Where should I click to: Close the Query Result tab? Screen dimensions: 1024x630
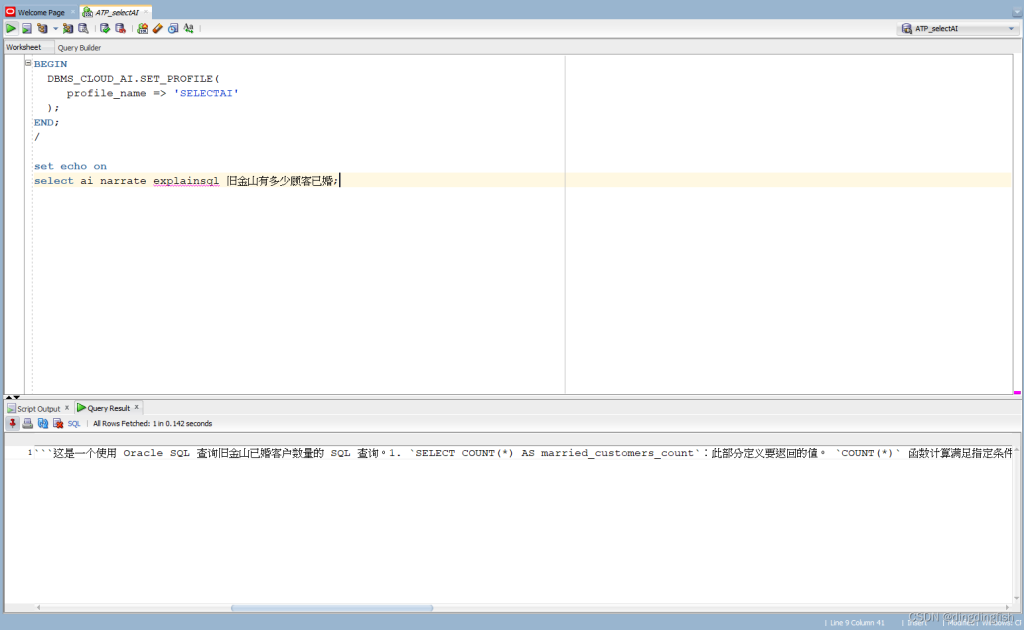(x=136, y=407)
